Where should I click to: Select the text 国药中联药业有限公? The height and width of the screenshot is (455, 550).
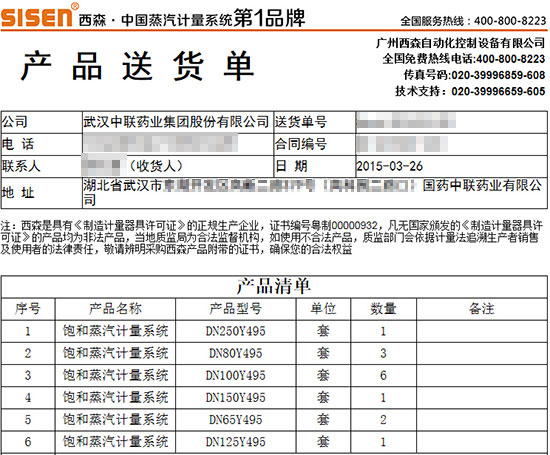482,186
